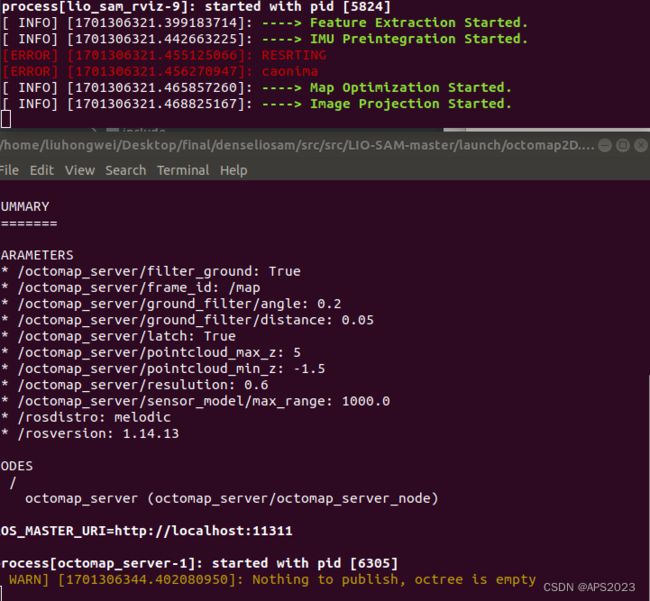Click the 'Feature Extraction Started.' log line

pos(265,23)
